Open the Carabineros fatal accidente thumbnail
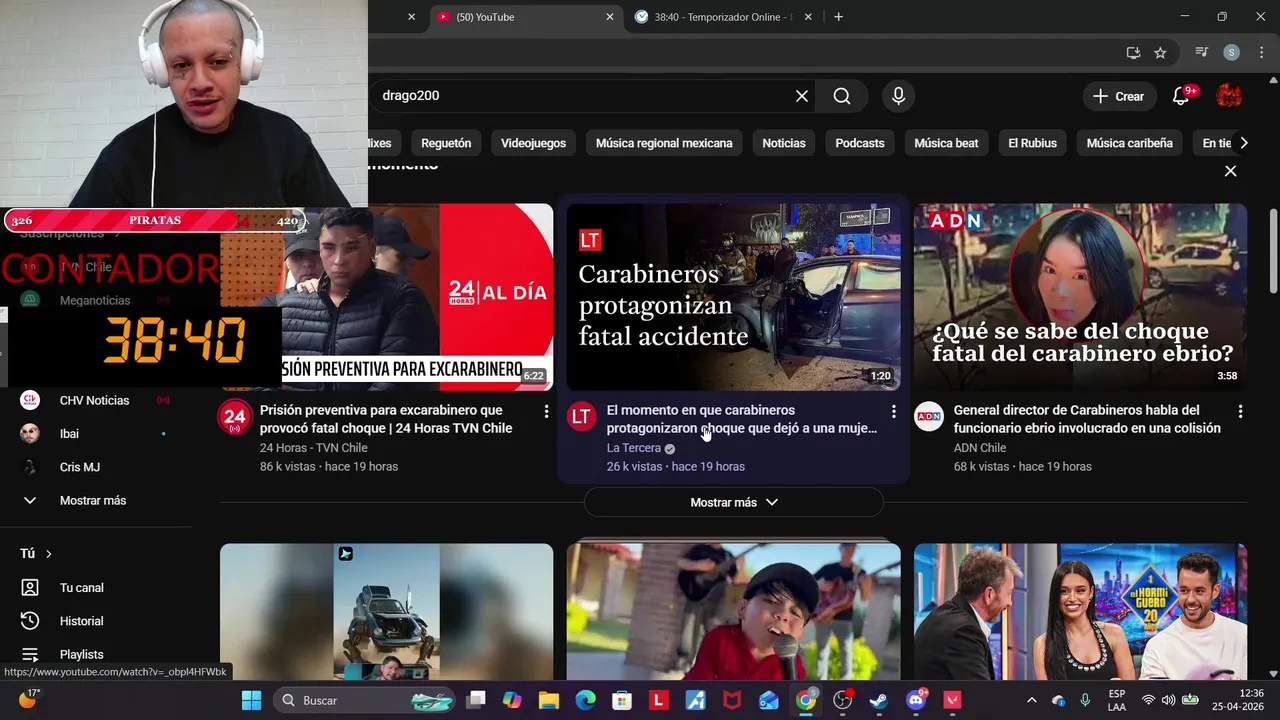 click(733, 297)
